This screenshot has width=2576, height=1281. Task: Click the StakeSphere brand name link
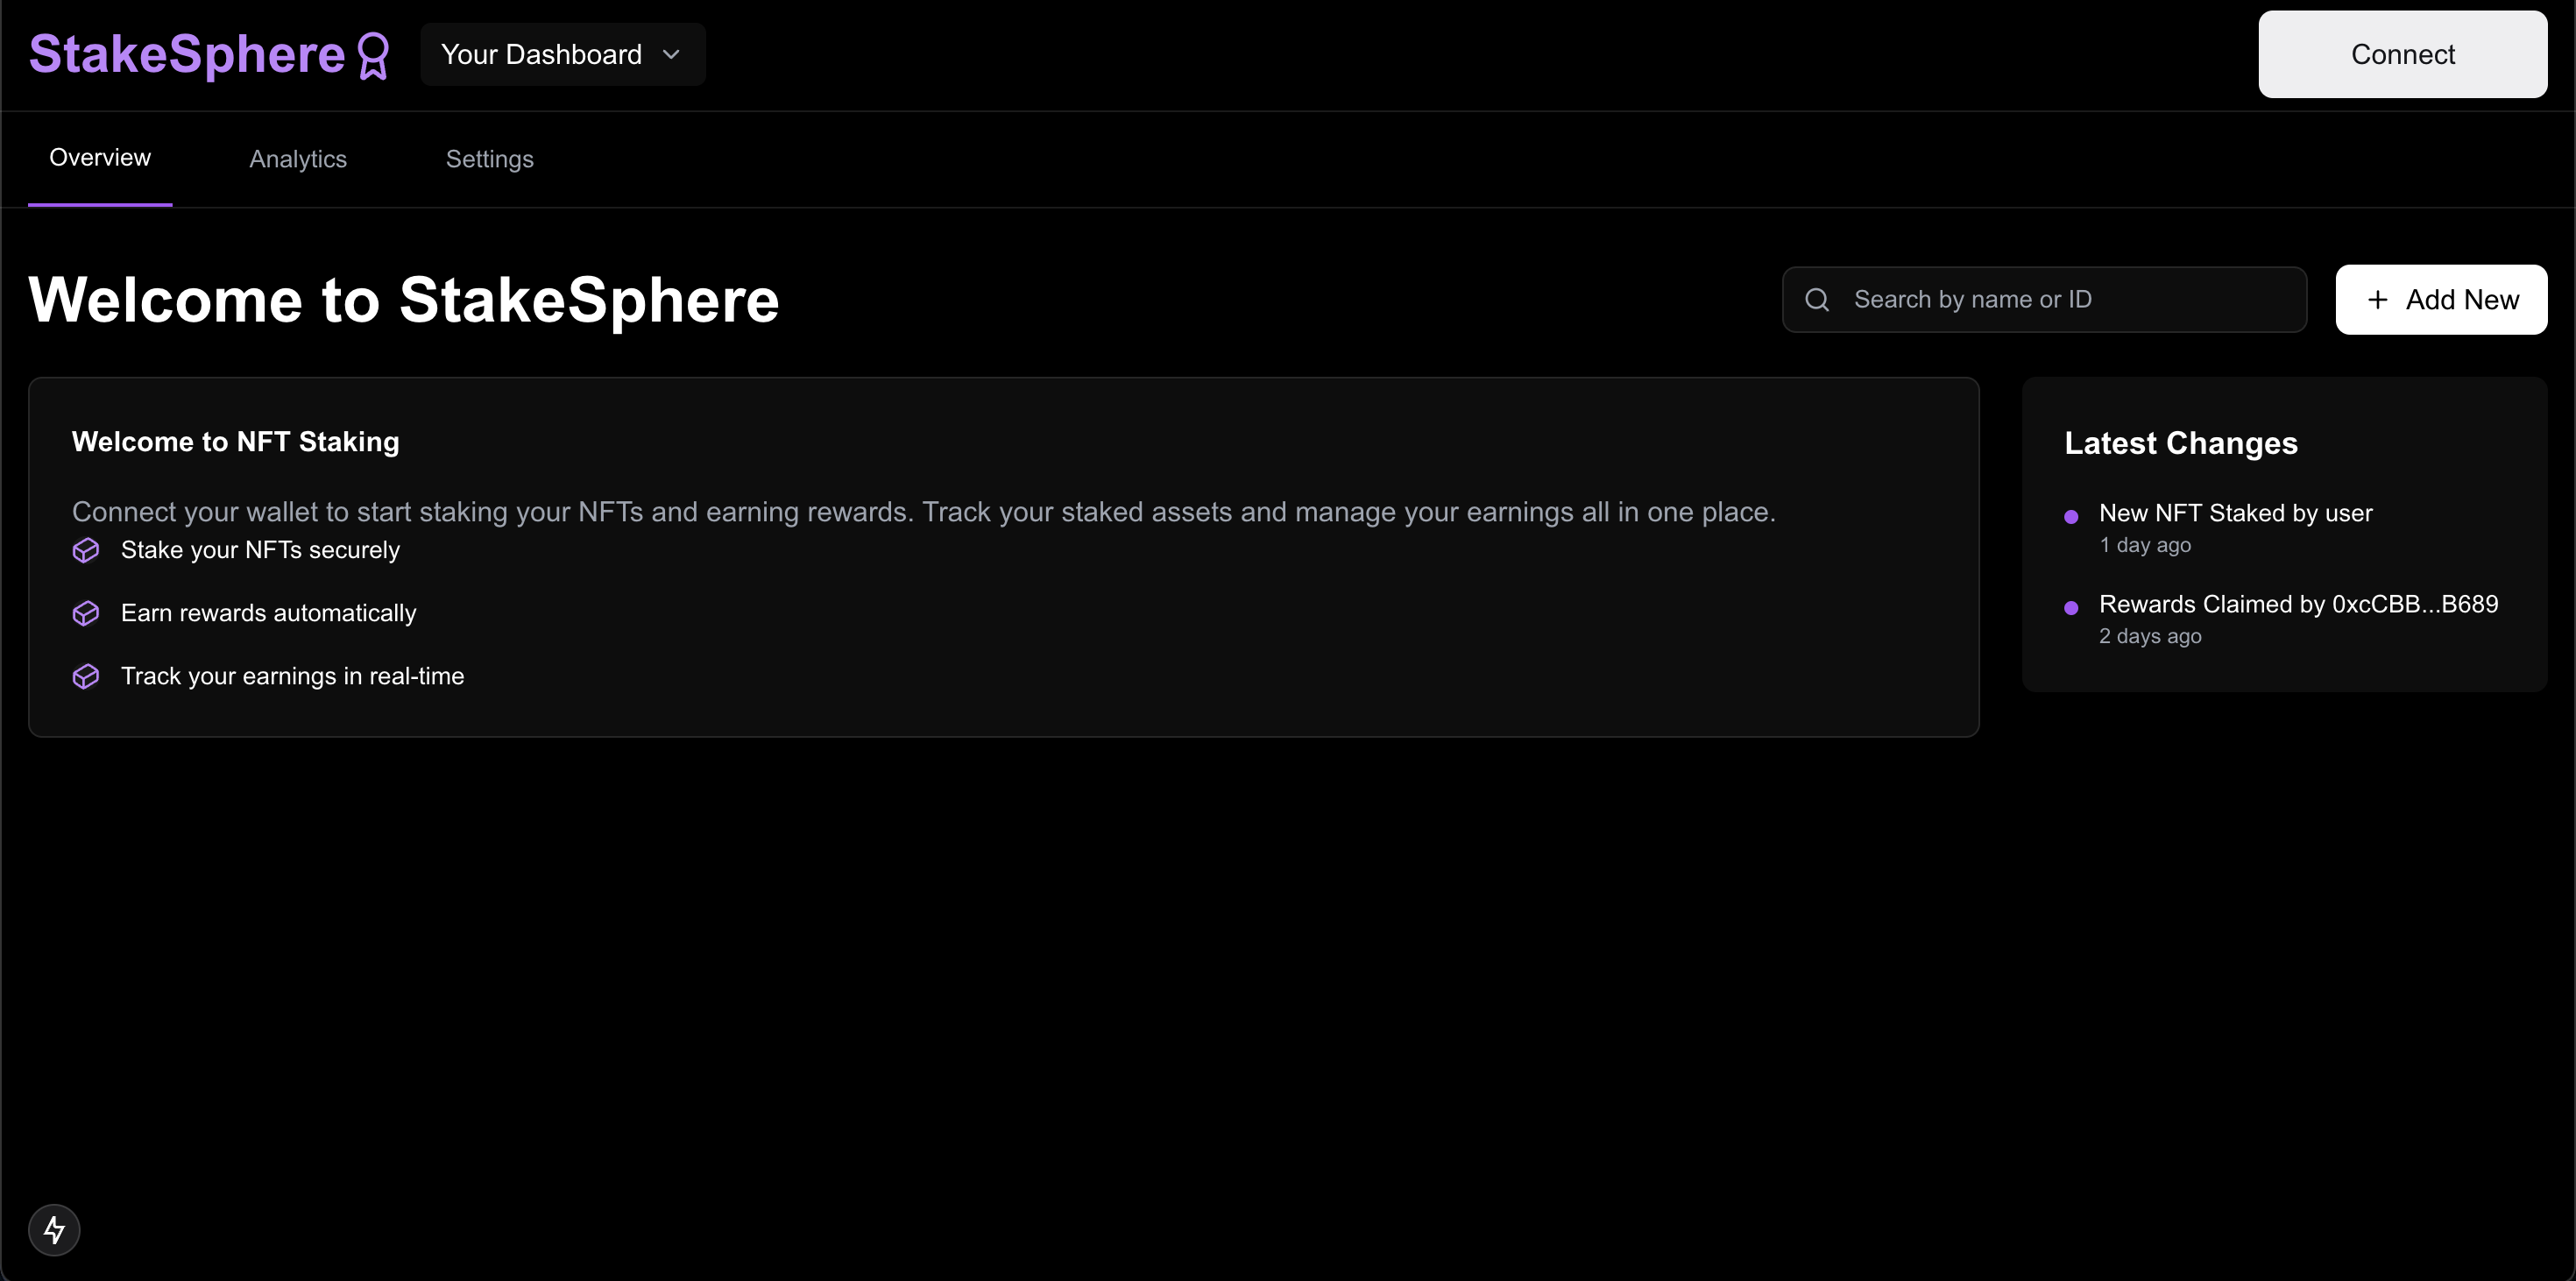187,54
